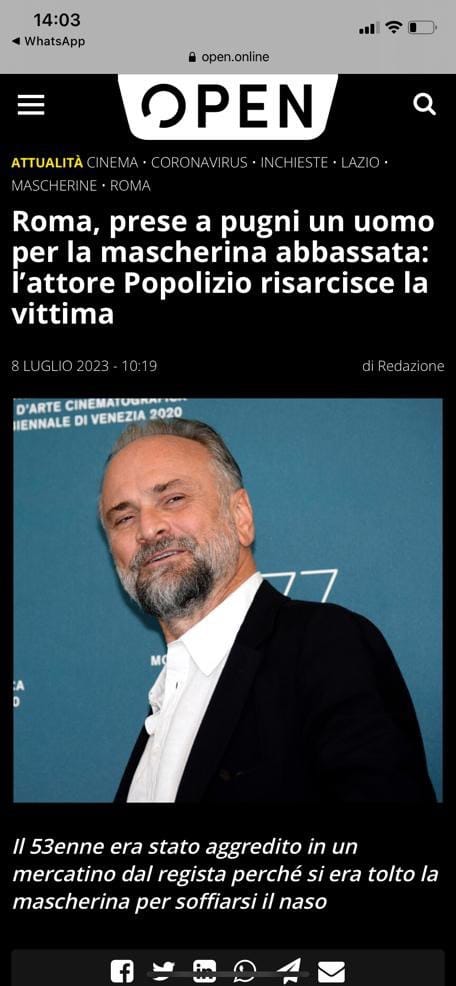This screenshot has height=986, width=456.
Task: Return to WhatsApp via back arrow
Action: click(x=48, y=42)
